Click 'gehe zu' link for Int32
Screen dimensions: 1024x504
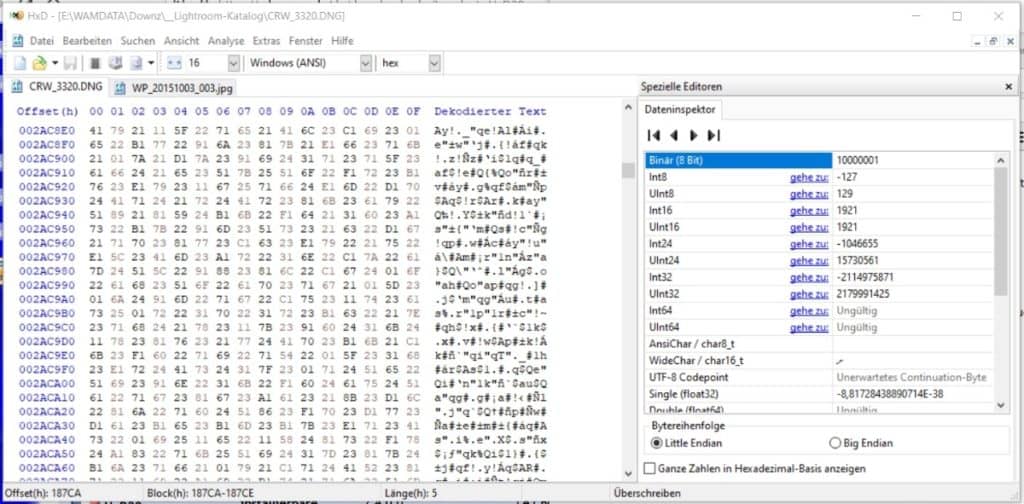click(809, 277)
